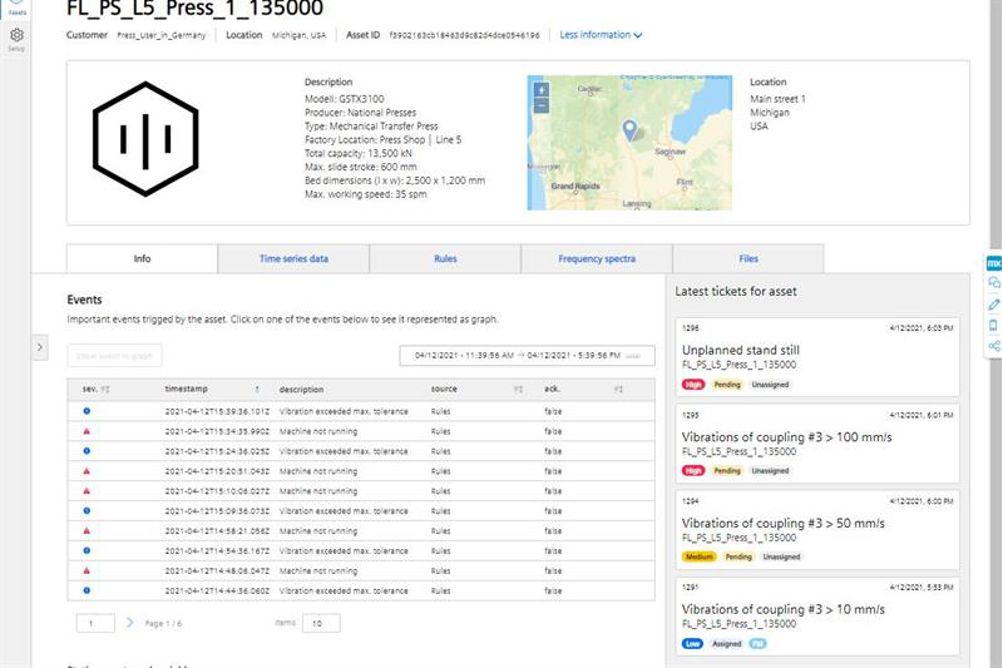
Task: Open the Time series data tab
Action: click(293, 258)
